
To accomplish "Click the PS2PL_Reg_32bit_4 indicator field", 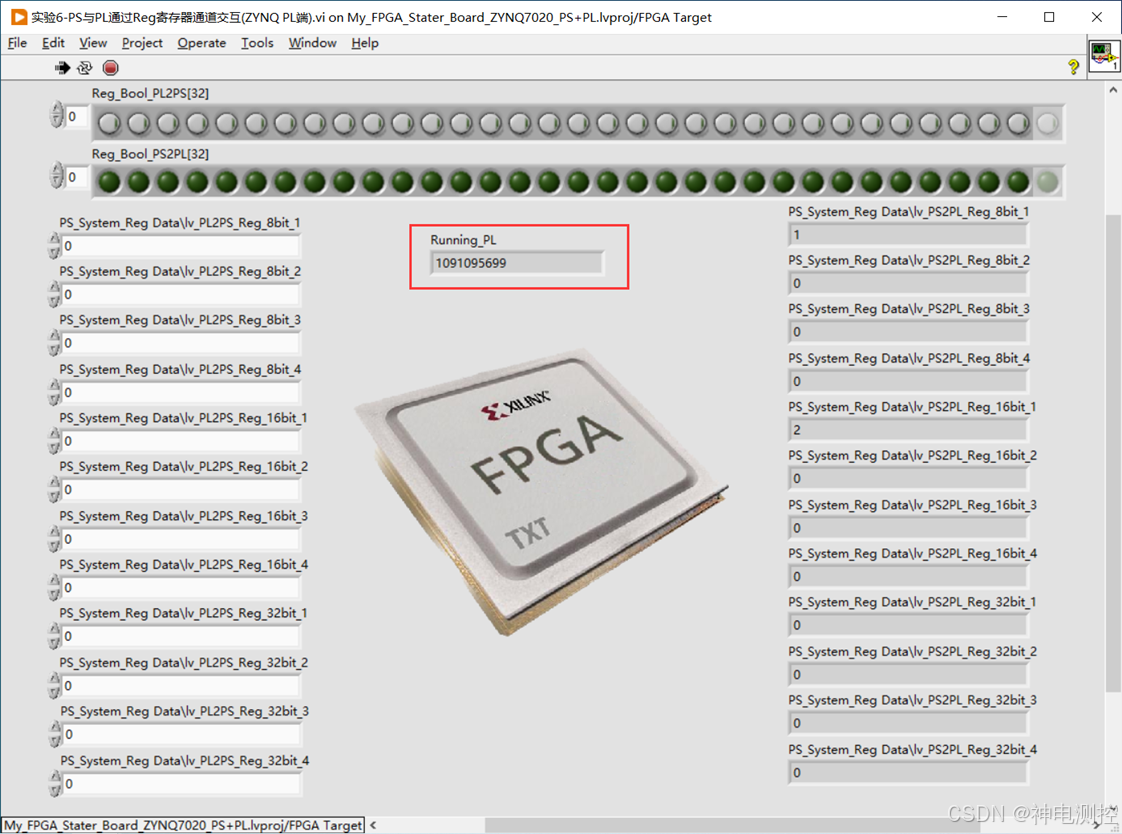I will point(907,772).
